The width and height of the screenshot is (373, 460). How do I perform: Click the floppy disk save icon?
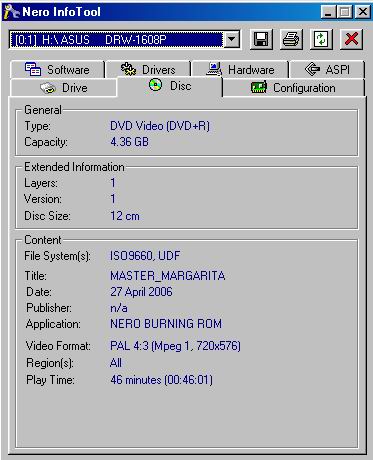click(x=261, y=39)
